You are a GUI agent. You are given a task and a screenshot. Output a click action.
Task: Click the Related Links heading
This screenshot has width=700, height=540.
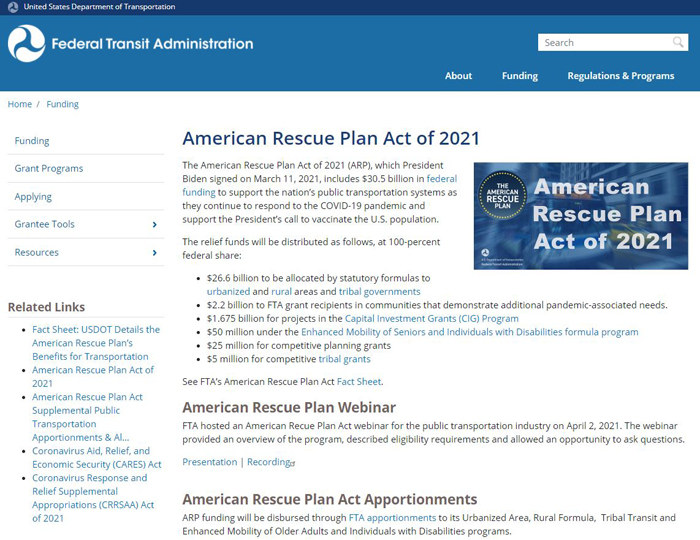click(x=46, y=307)
